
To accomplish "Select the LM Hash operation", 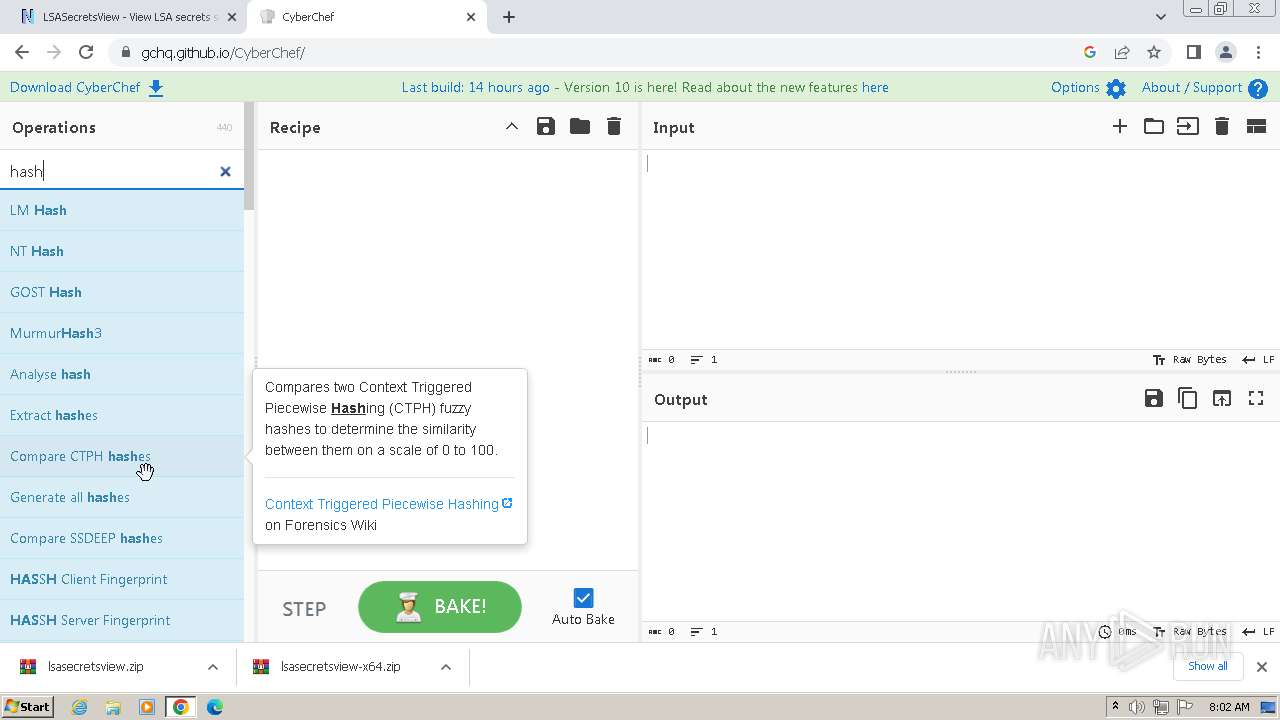I will [122, 210].
